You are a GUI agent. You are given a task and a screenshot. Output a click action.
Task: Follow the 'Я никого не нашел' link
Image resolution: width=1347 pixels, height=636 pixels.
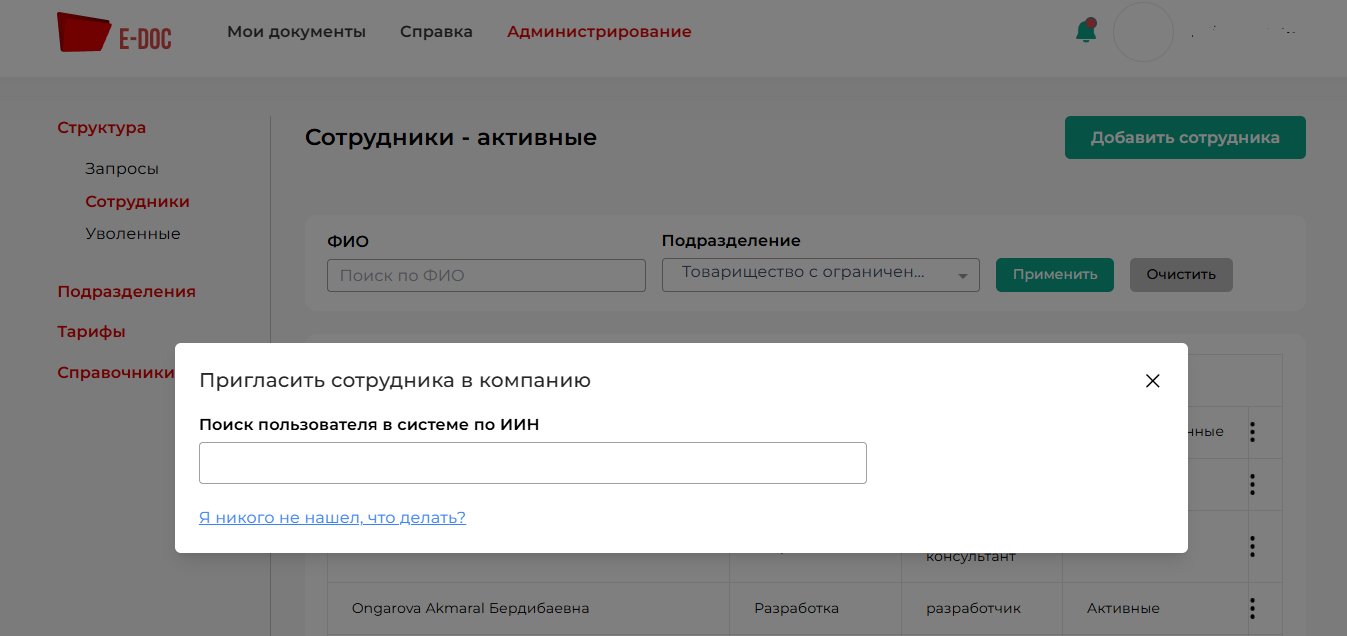[332, 518]
